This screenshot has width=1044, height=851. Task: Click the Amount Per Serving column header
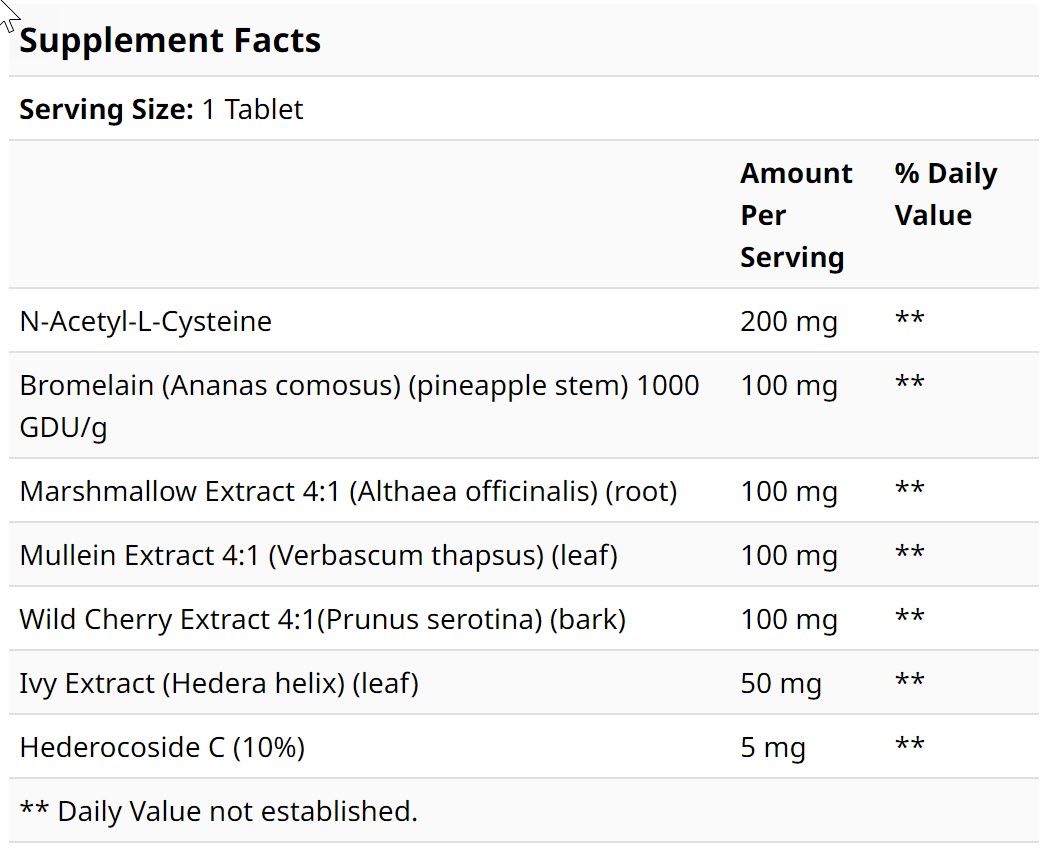795,215
